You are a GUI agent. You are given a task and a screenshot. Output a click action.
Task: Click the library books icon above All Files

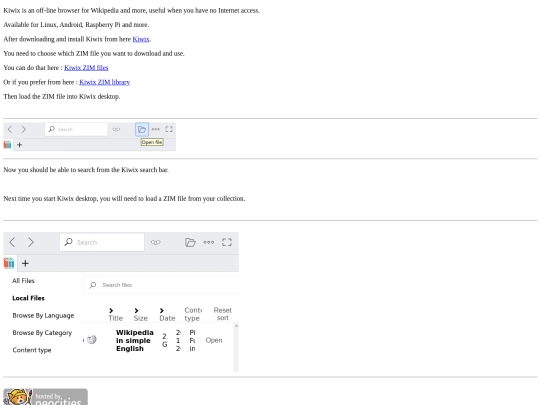click(9, 263)
